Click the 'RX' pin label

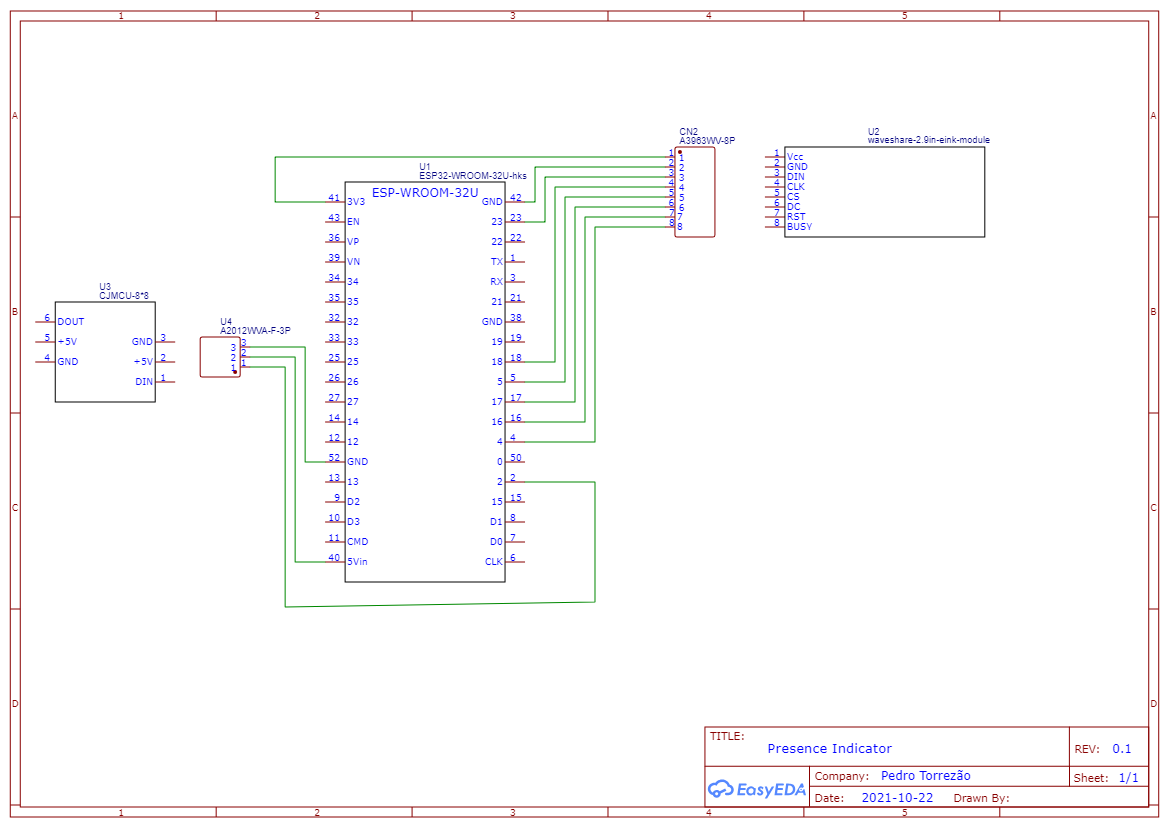click(497, 282)
